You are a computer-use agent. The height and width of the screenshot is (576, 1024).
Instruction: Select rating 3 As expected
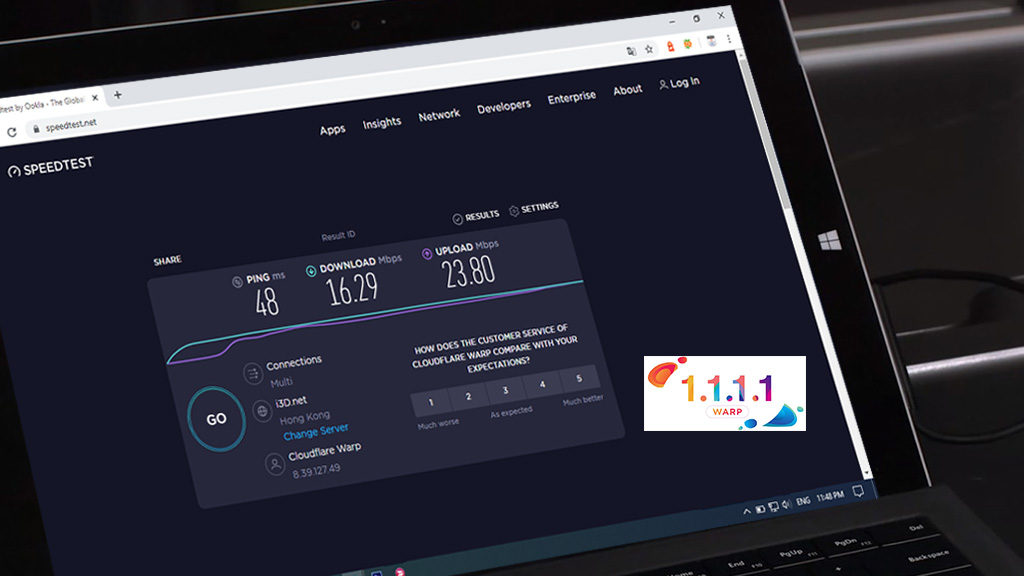click(x=505, y=390)
